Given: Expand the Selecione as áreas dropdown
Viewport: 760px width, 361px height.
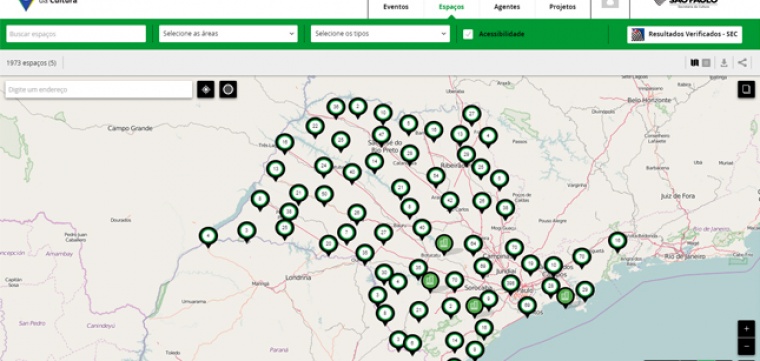Looking at the screenshot, I should coord(228,34).
